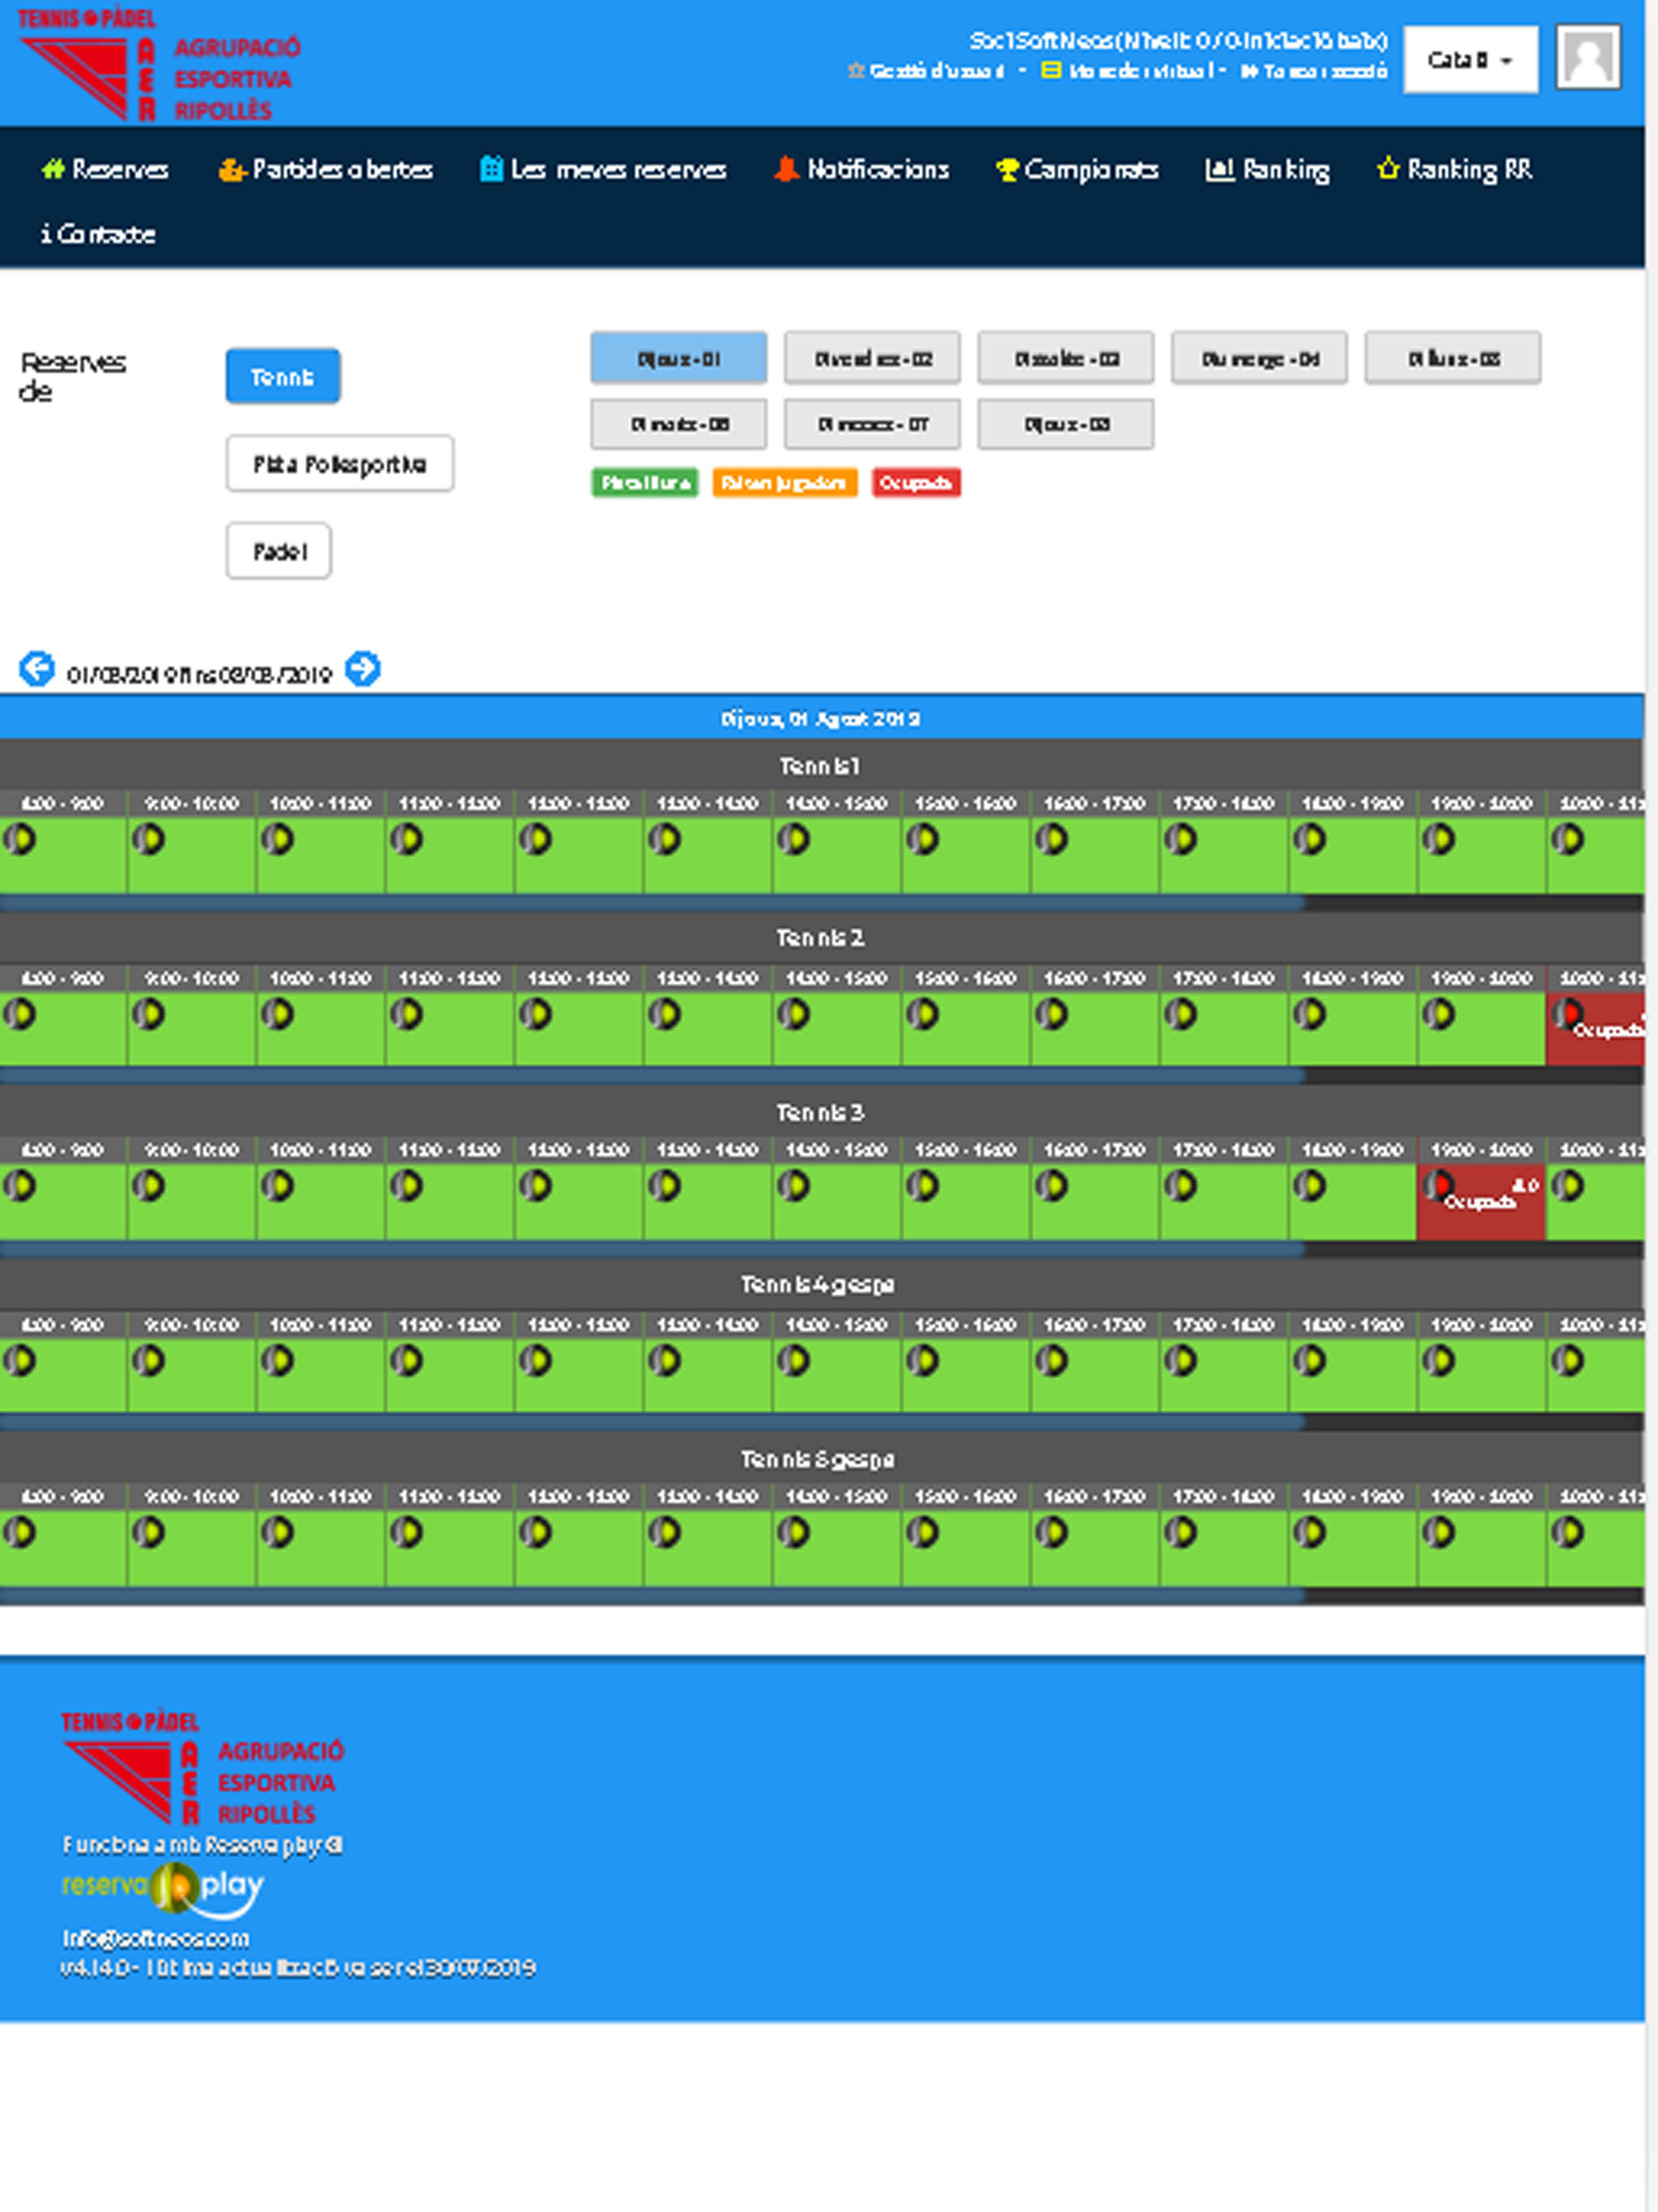This screenshot has height=2212, width=1658.
Task: Open the Reserves menu item
Action: click(x=105, y=169)
